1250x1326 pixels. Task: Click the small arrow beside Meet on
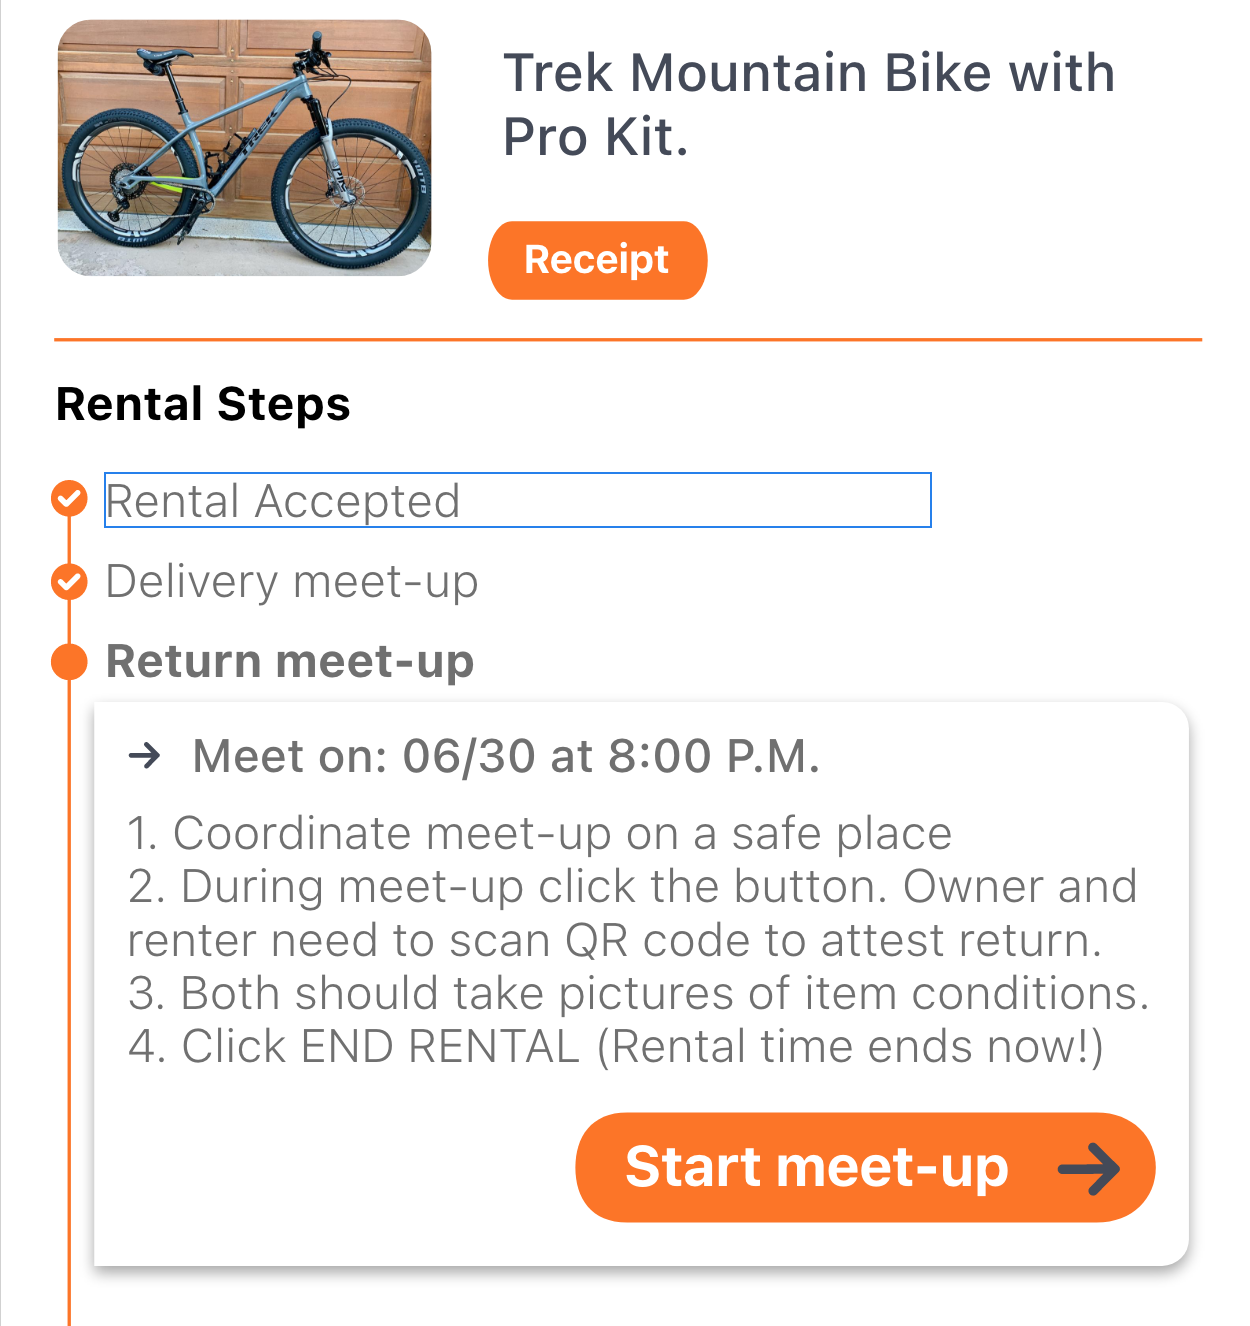(x=145, y=755)
